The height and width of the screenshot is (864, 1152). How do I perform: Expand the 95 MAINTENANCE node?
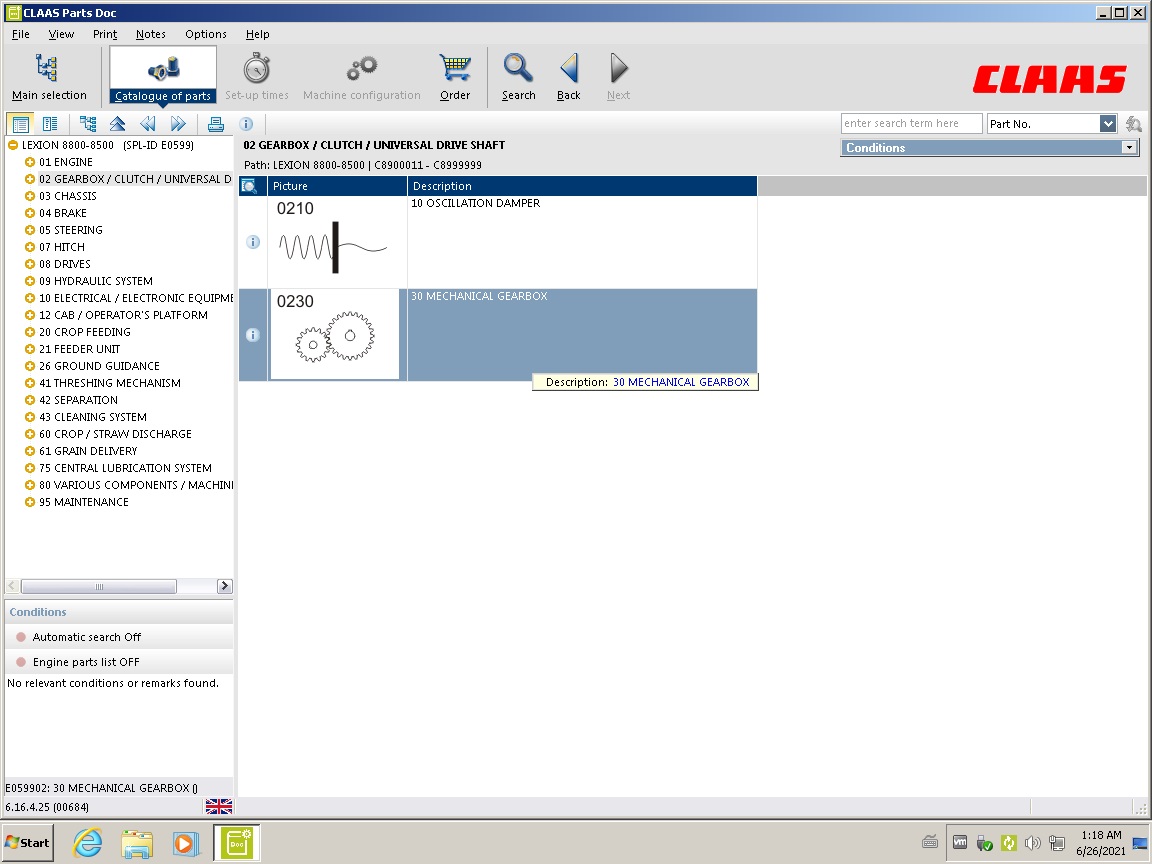point(30,502)
